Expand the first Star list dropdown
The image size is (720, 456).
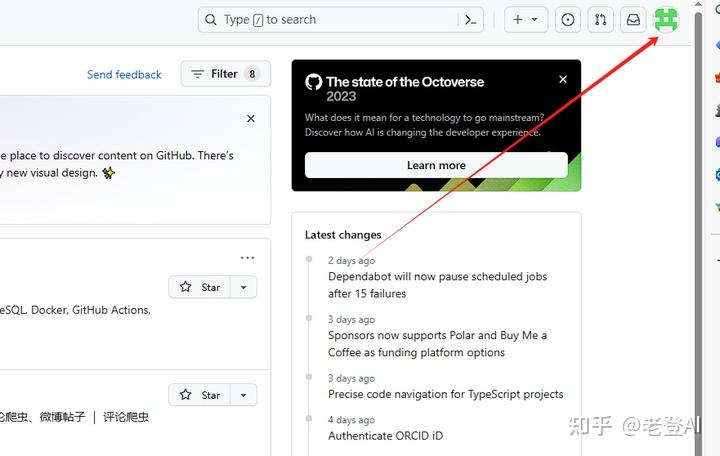[243, 287]
